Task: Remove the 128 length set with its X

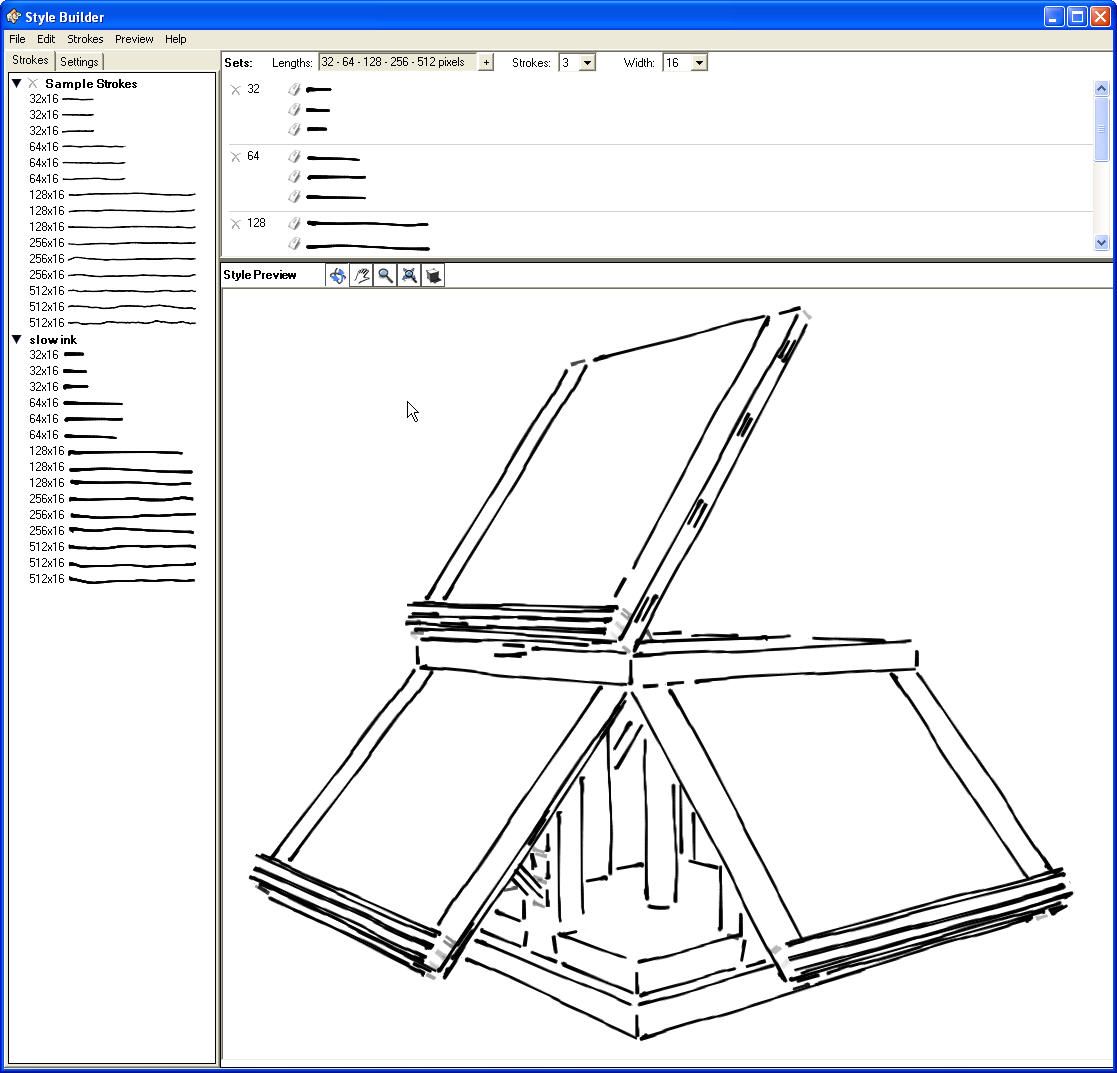Action: tap(236, 224)
